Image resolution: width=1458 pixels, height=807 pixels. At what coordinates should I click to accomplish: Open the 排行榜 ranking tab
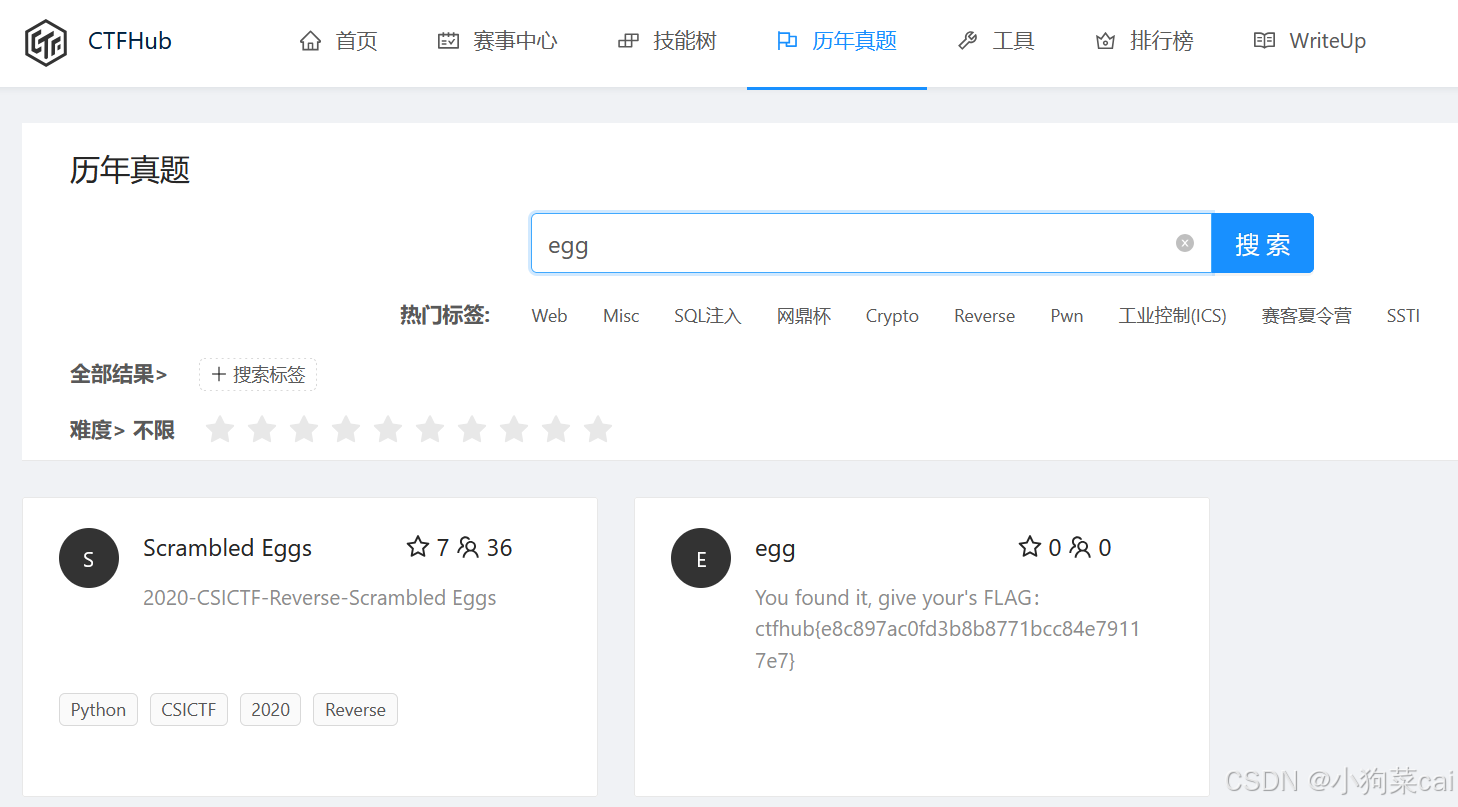pyautogui.click(x=1144, y=41)
